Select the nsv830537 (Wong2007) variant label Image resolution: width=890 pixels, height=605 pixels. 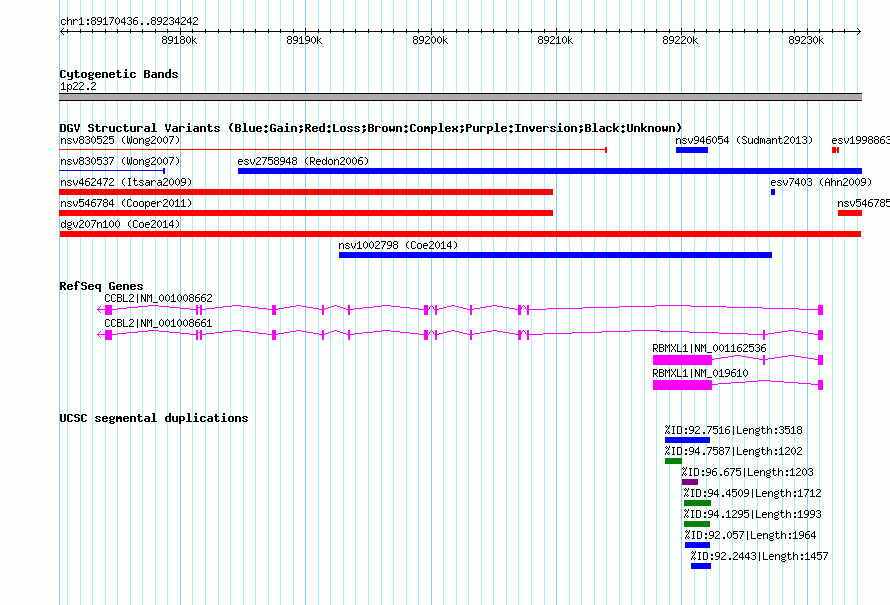(120, 161)
